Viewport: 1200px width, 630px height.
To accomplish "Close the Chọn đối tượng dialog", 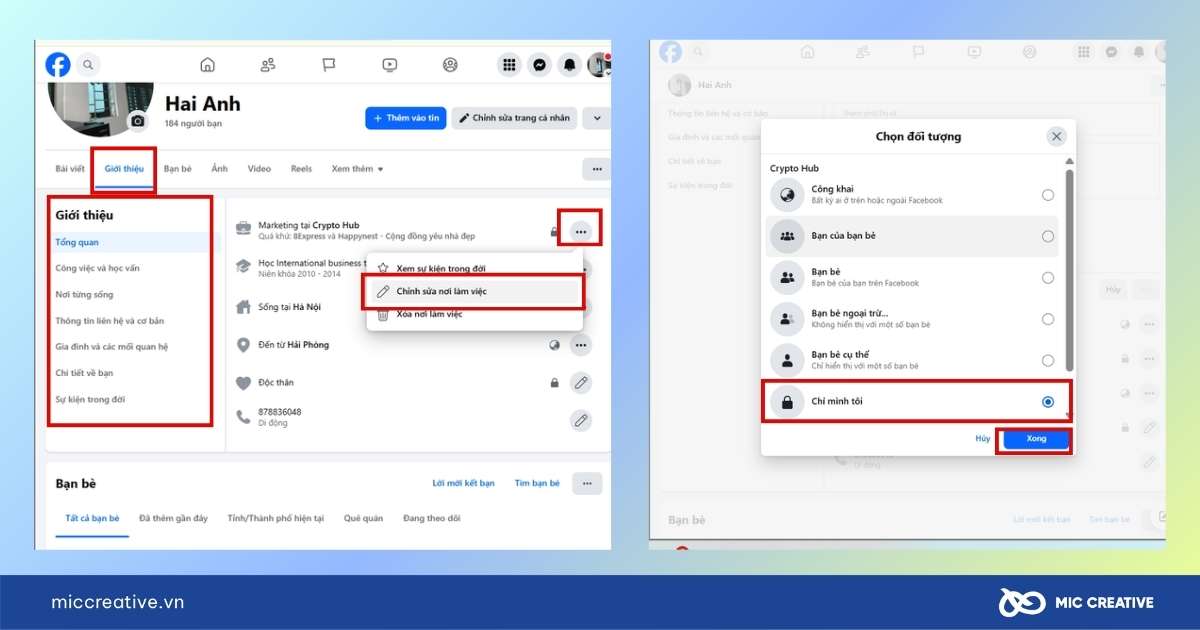I will pos(1056,137).
